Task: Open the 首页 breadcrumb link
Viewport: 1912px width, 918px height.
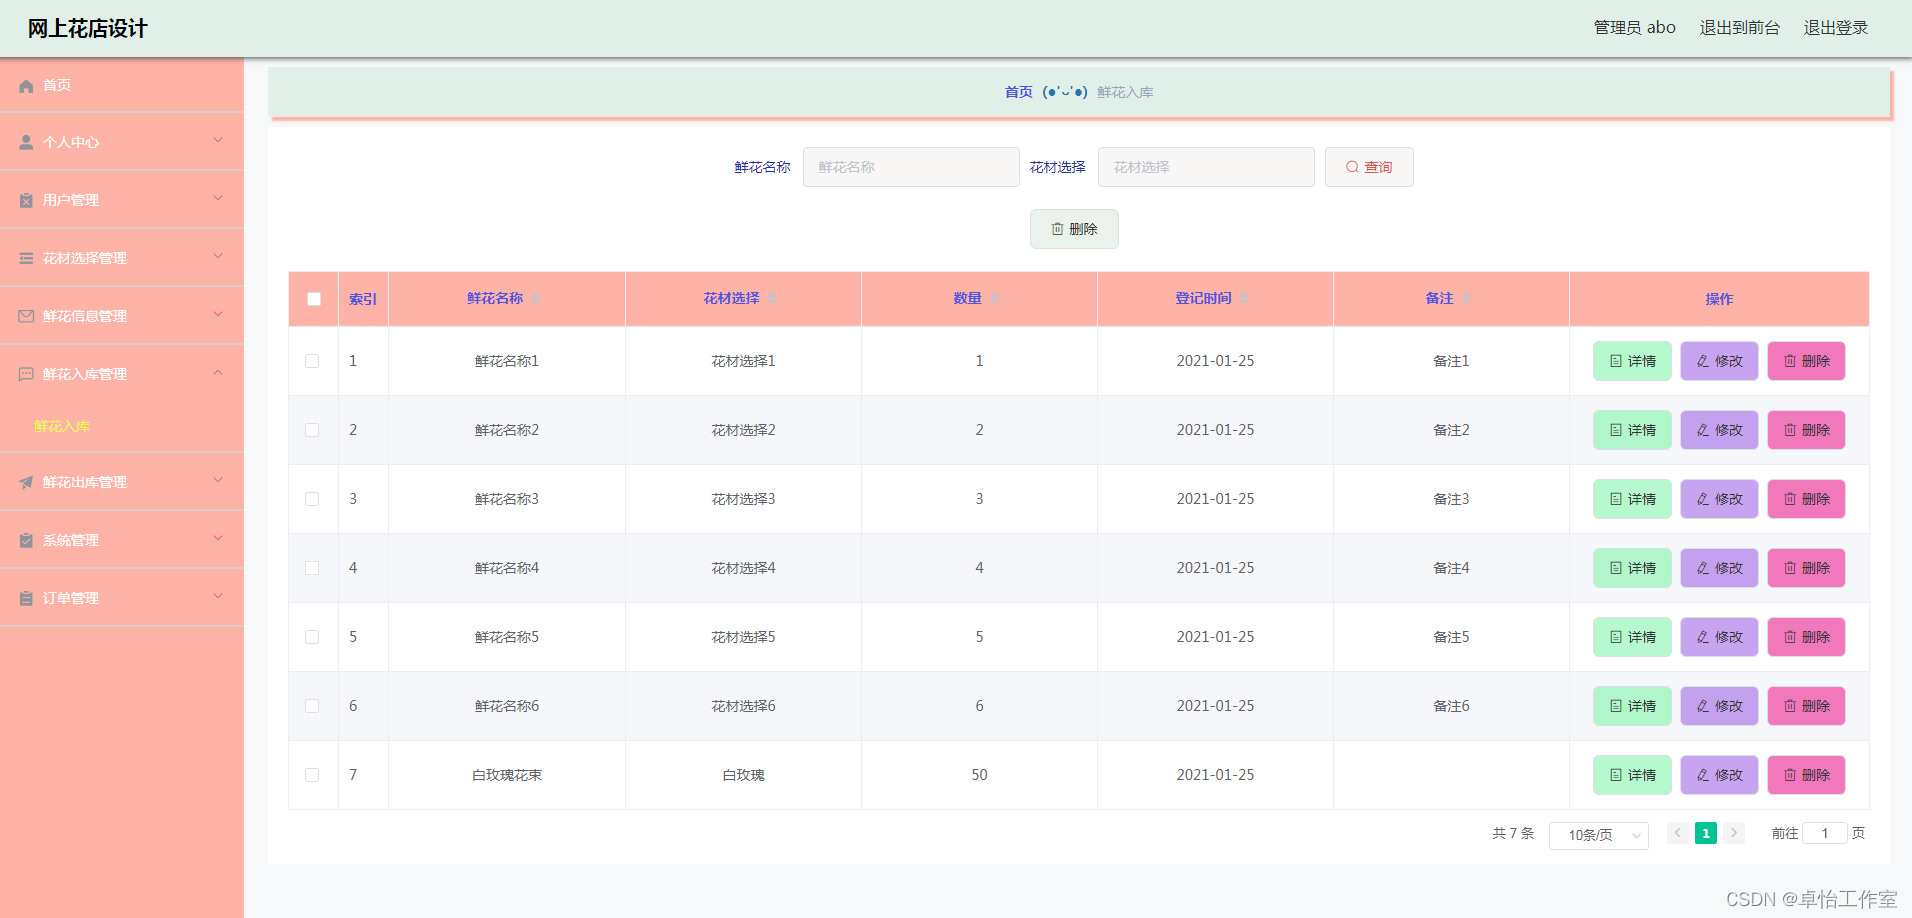Action: 1018,91
